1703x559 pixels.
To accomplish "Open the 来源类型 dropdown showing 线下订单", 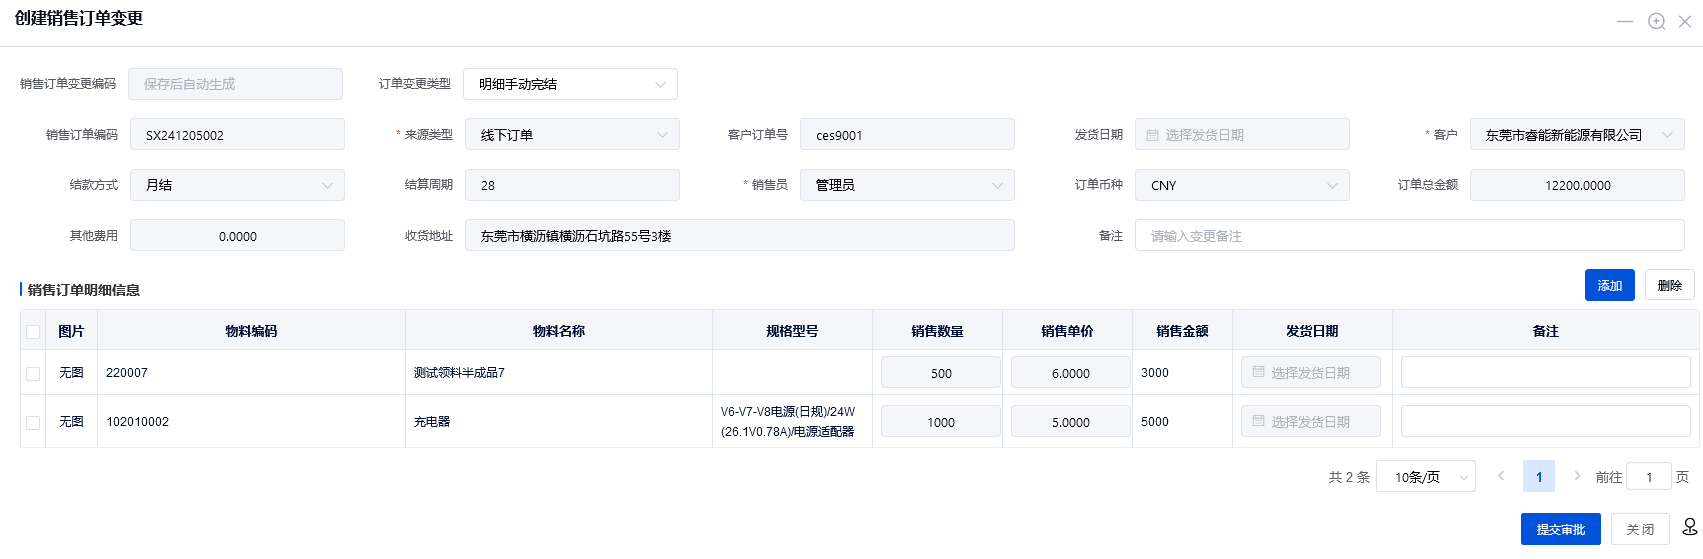I will point(572,134).
